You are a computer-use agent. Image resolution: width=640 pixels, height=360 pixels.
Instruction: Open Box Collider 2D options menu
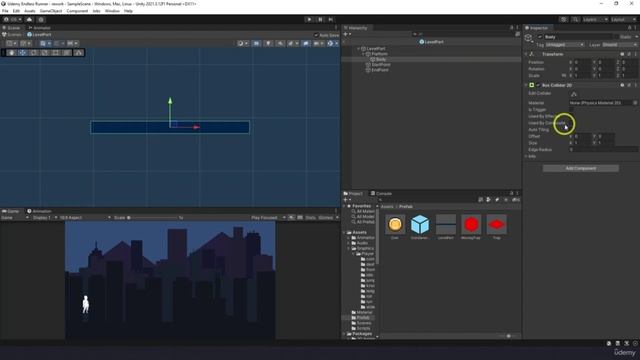pyautogui.click(x=636, y=85)
